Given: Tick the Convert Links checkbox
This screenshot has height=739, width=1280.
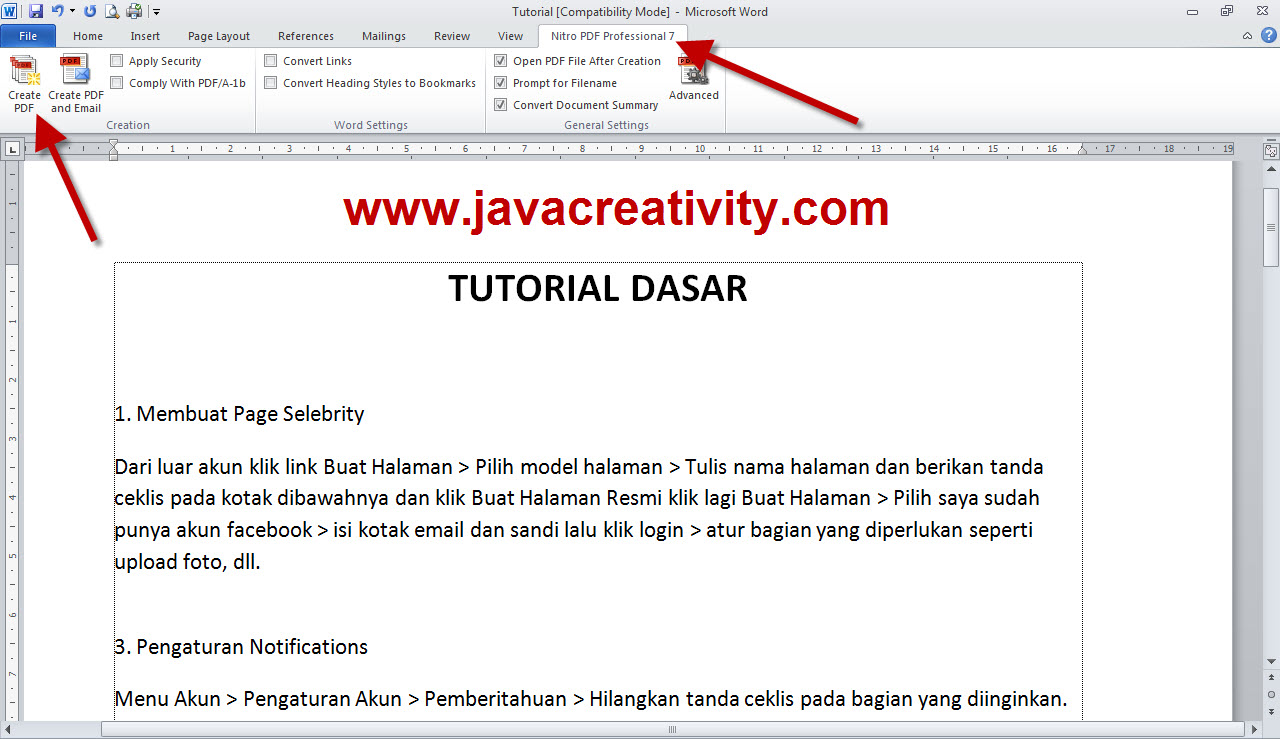Looking at the screenshot, I should pos(270,61).
